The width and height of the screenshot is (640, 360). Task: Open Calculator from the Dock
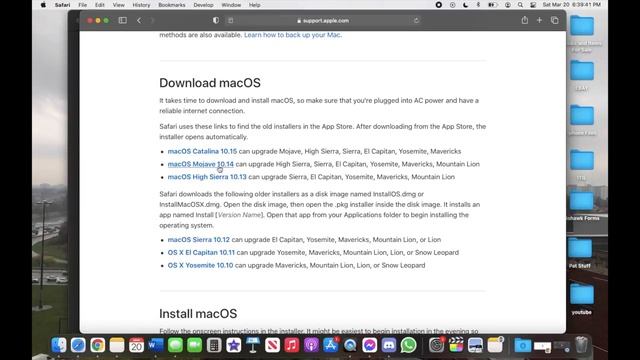coord(214,345)
